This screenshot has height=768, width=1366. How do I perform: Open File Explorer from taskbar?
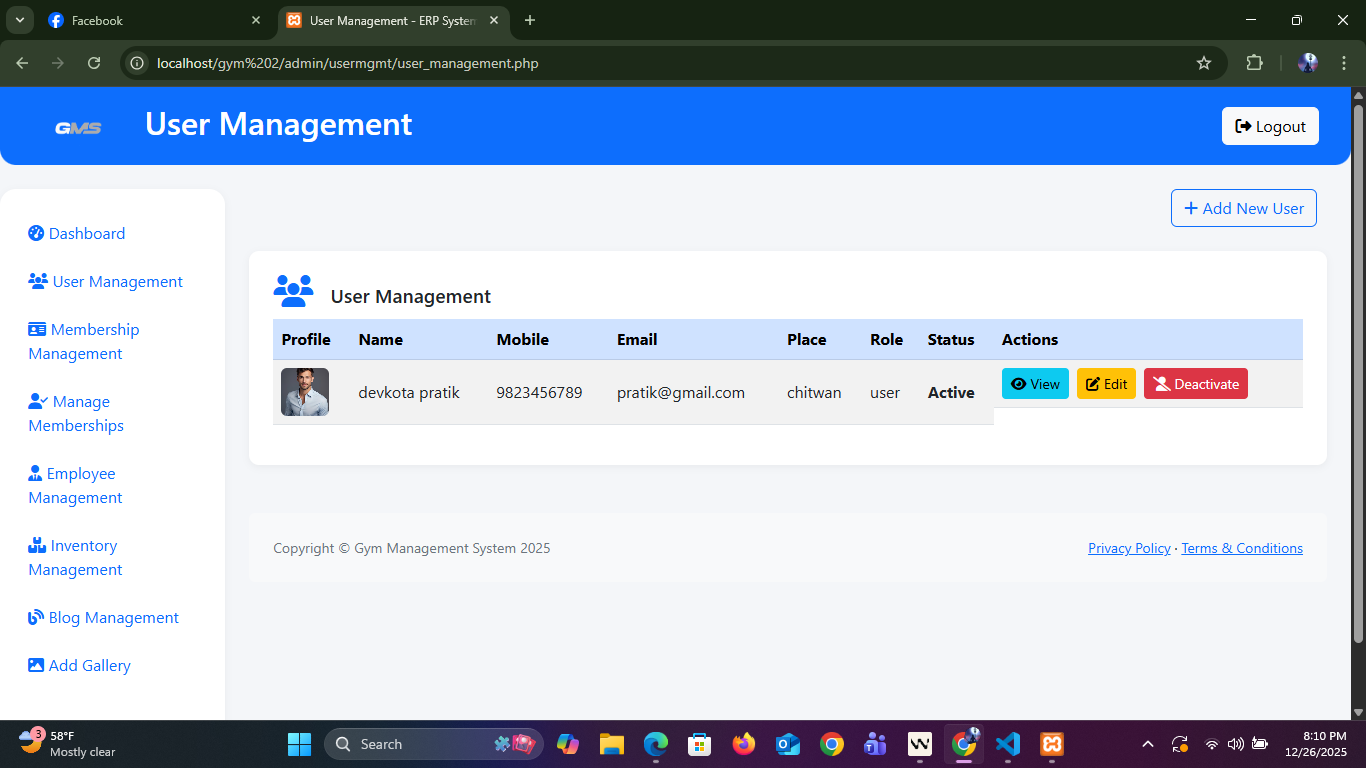click(612, 744)
